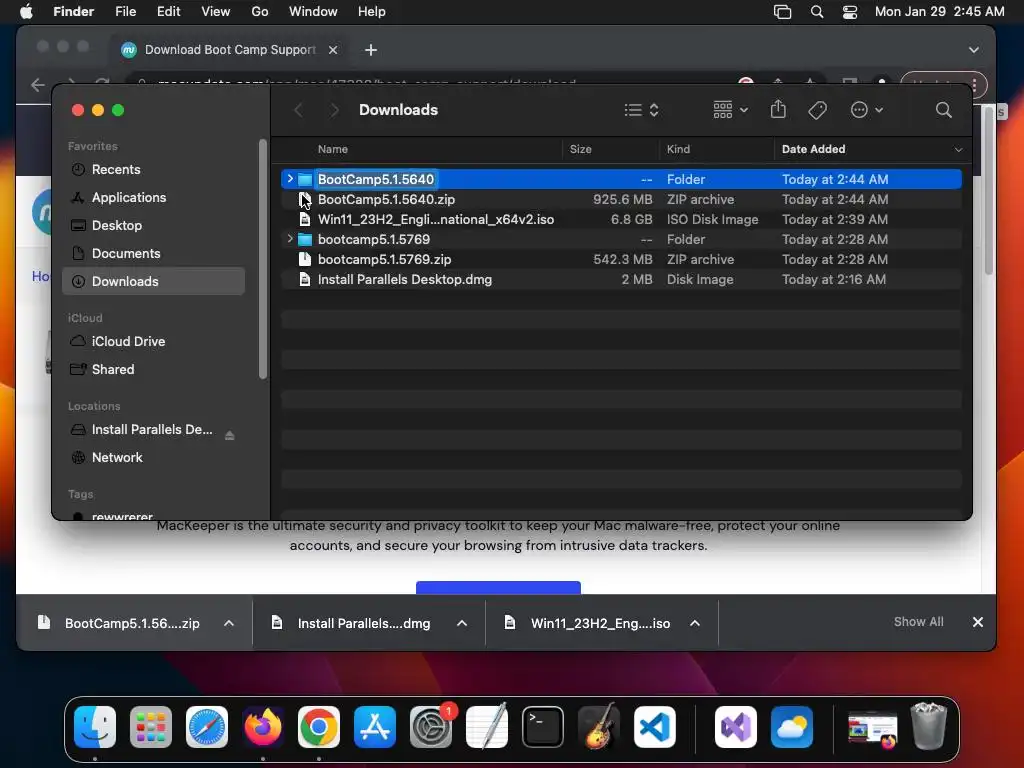Open the Finder action ellipsis menu
1024x768 pixels.
tap(867, 110)
